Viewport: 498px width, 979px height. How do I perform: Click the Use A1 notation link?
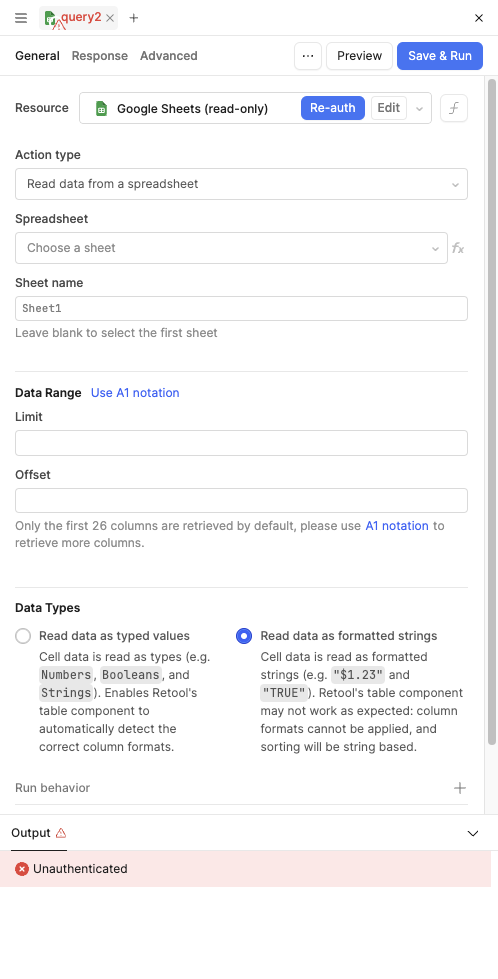[135, 393]
